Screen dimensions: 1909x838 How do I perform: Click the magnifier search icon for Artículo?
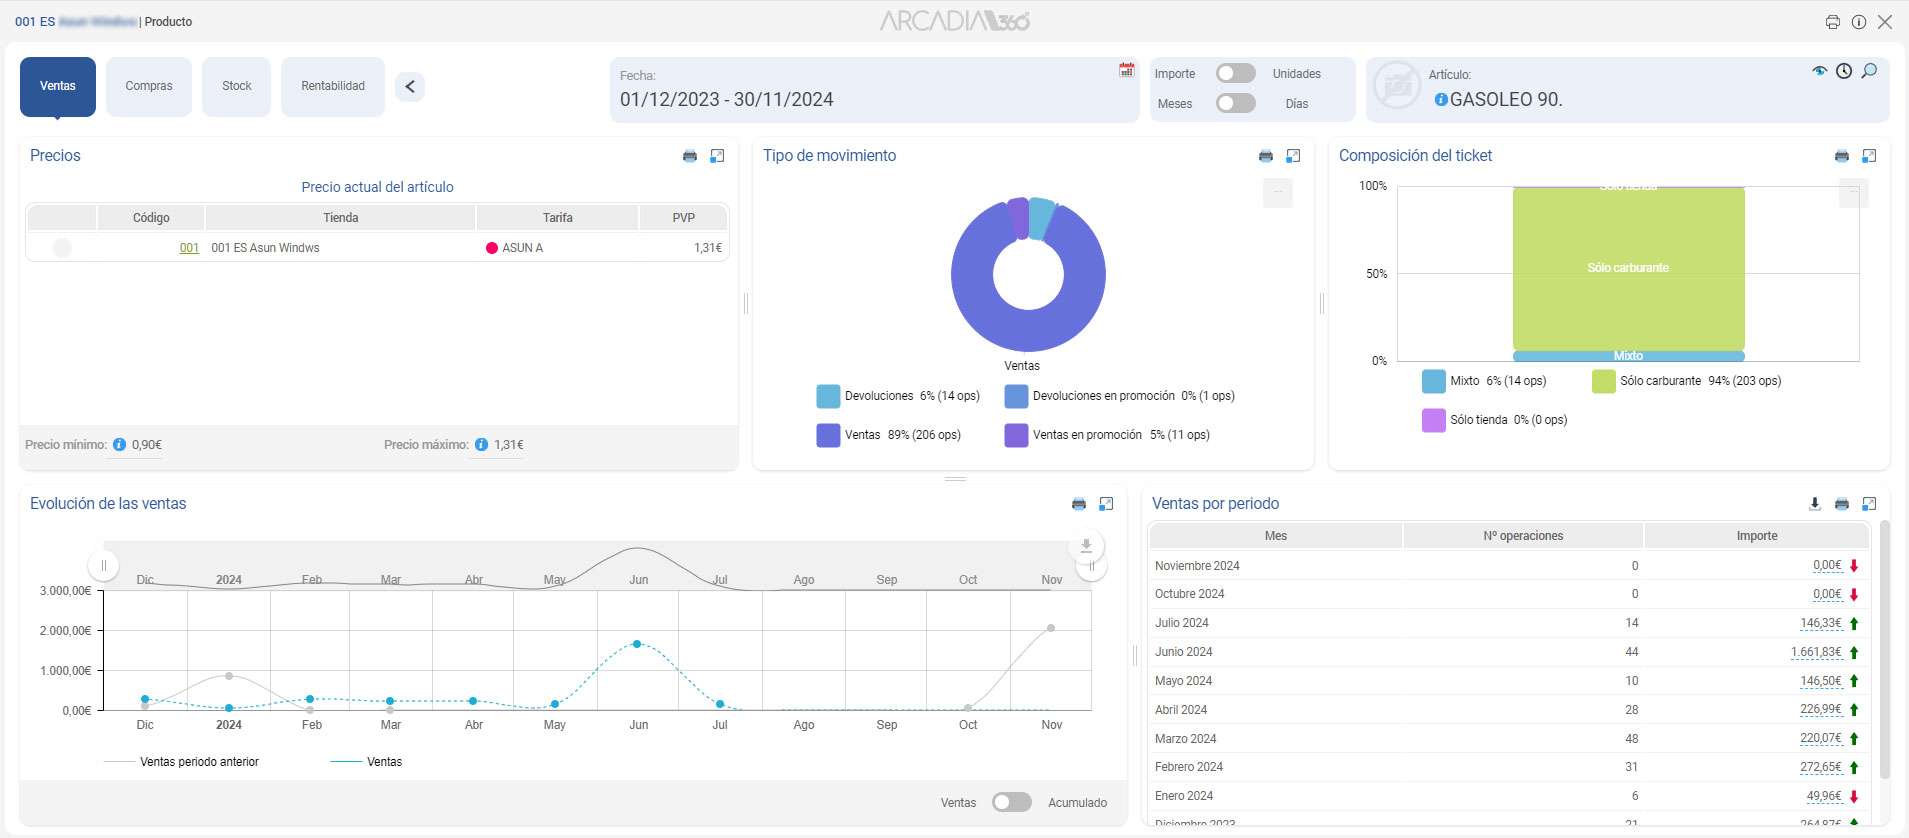point(1869,71)
